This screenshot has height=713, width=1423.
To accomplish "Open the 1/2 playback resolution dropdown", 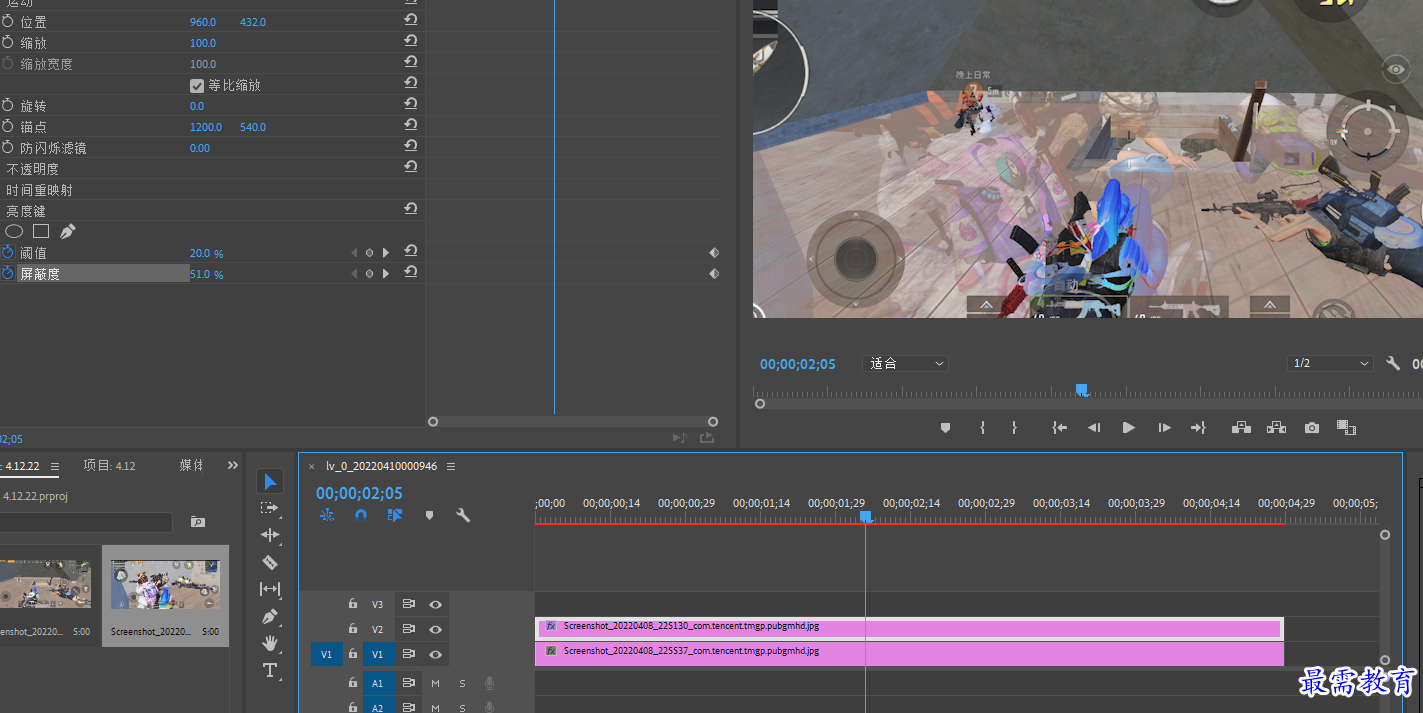I will [x=1330, y=363].
